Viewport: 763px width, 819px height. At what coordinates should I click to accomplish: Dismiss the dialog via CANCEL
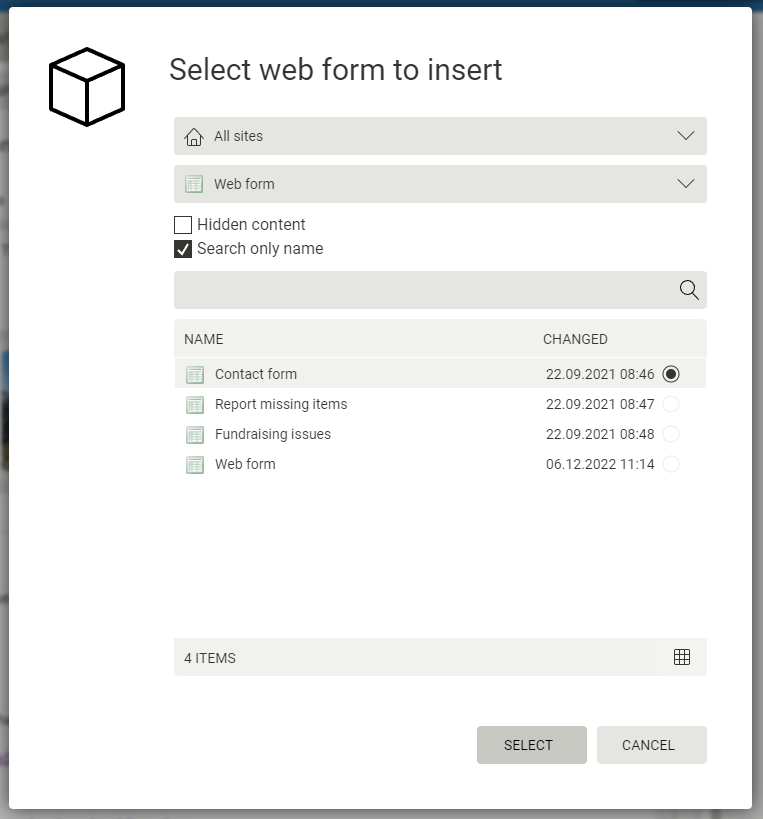pyautogui.click(x=651, y=744)
